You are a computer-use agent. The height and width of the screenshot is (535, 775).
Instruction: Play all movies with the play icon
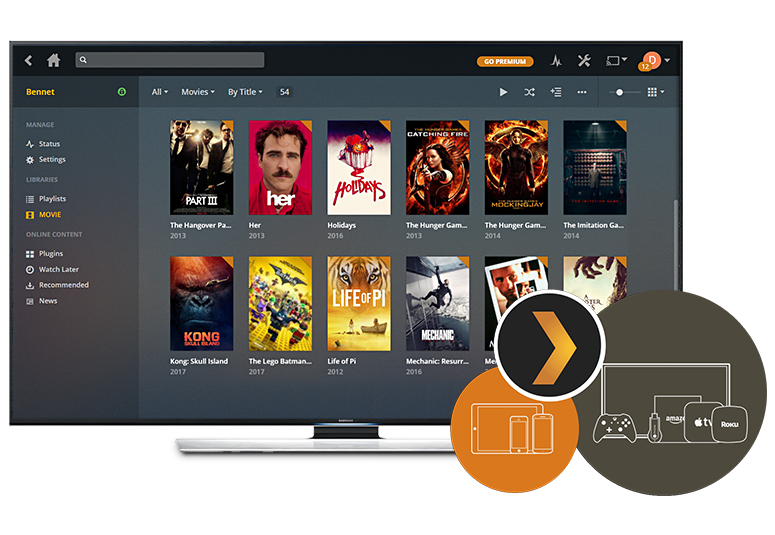coord(504,92)
